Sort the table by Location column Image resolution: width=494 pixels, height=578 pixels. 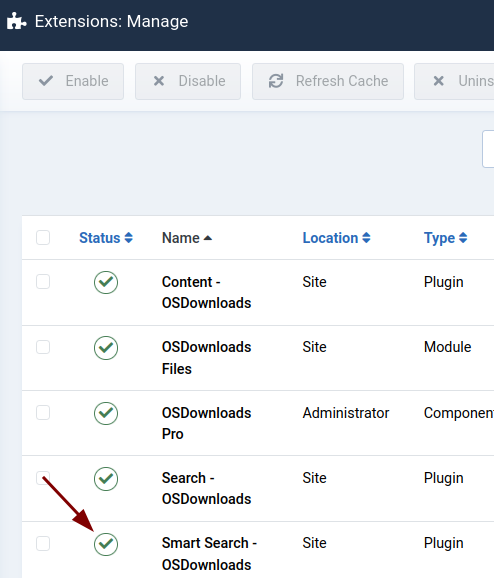click(x=337, y=238)
